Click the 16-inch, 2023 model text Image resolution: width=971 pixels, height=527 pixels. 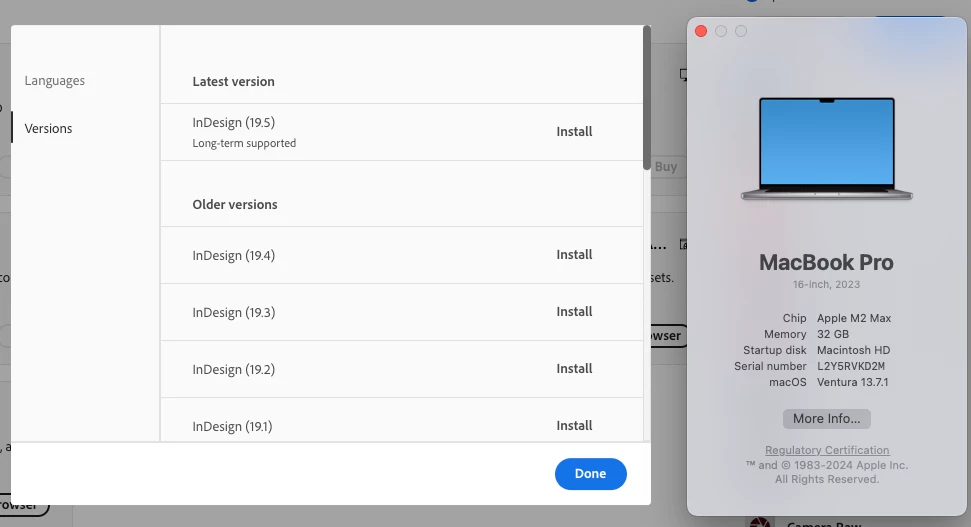(x=826, y=284)
